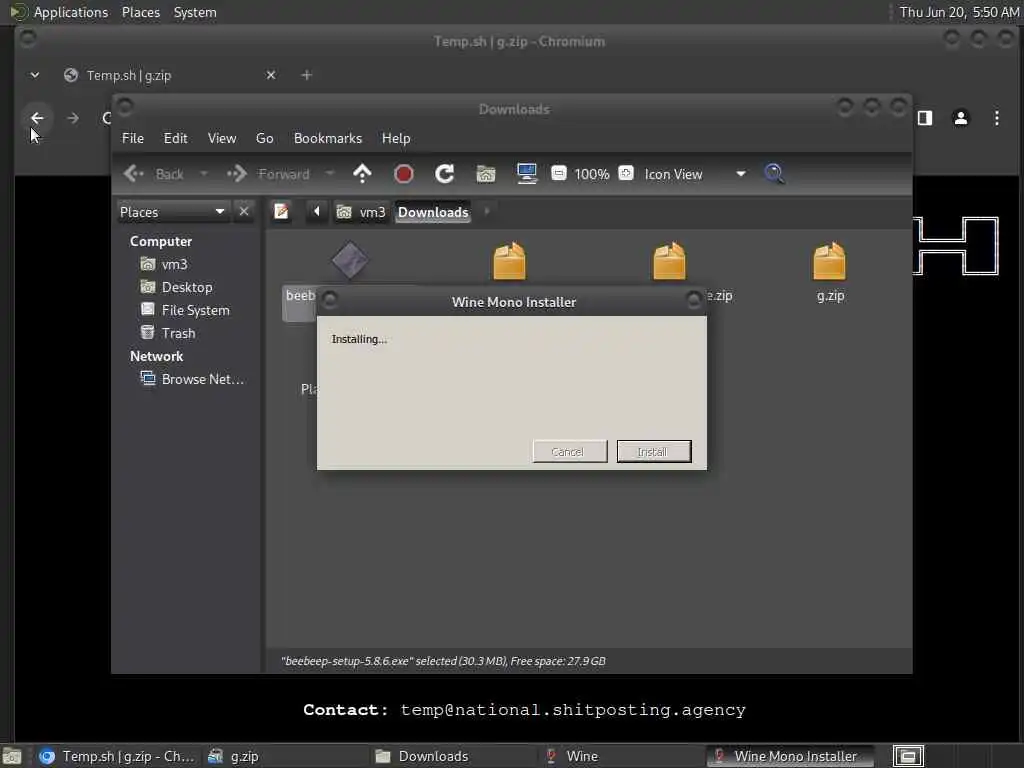1024x768 pixels.
Task: Switch to Wine taskbar entry
Action: (x=622, y=756)
